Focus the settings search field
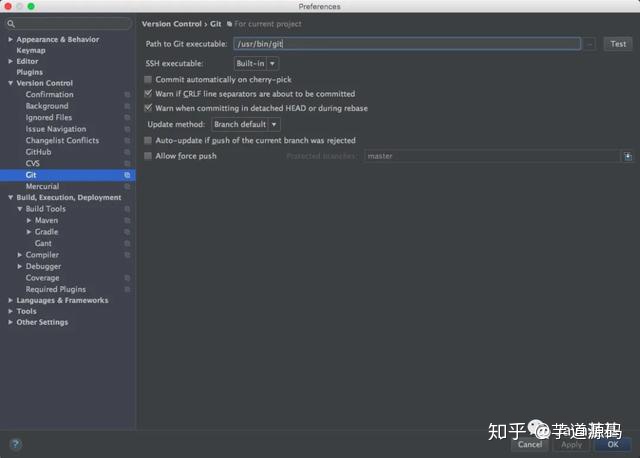 pos(69,24)
